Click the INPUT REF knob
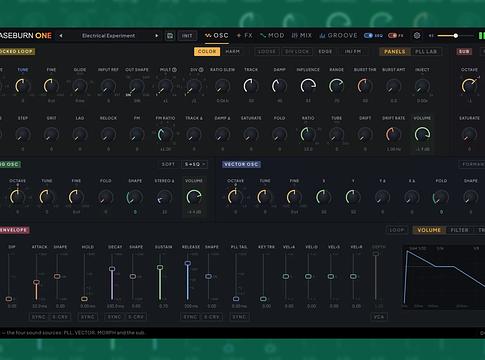The height and width of the screenshot is (360, 485). point(108,86)
